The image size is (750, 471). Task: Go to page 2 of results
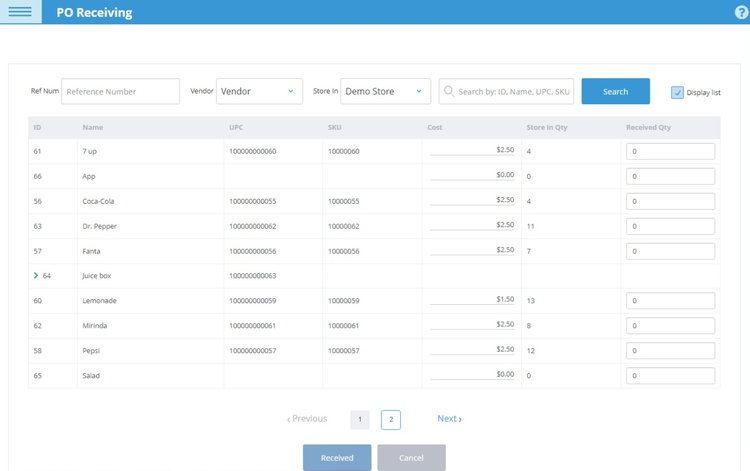pyautogui.click(x=390, y=419)
